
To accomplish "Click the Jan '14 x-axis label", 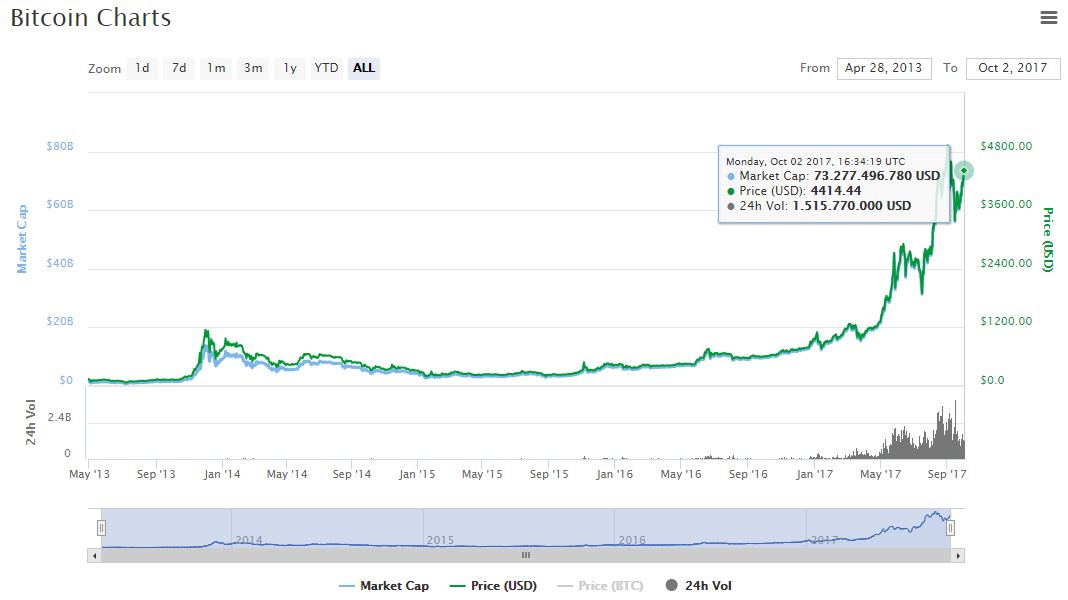I will (x=222, y=474).
